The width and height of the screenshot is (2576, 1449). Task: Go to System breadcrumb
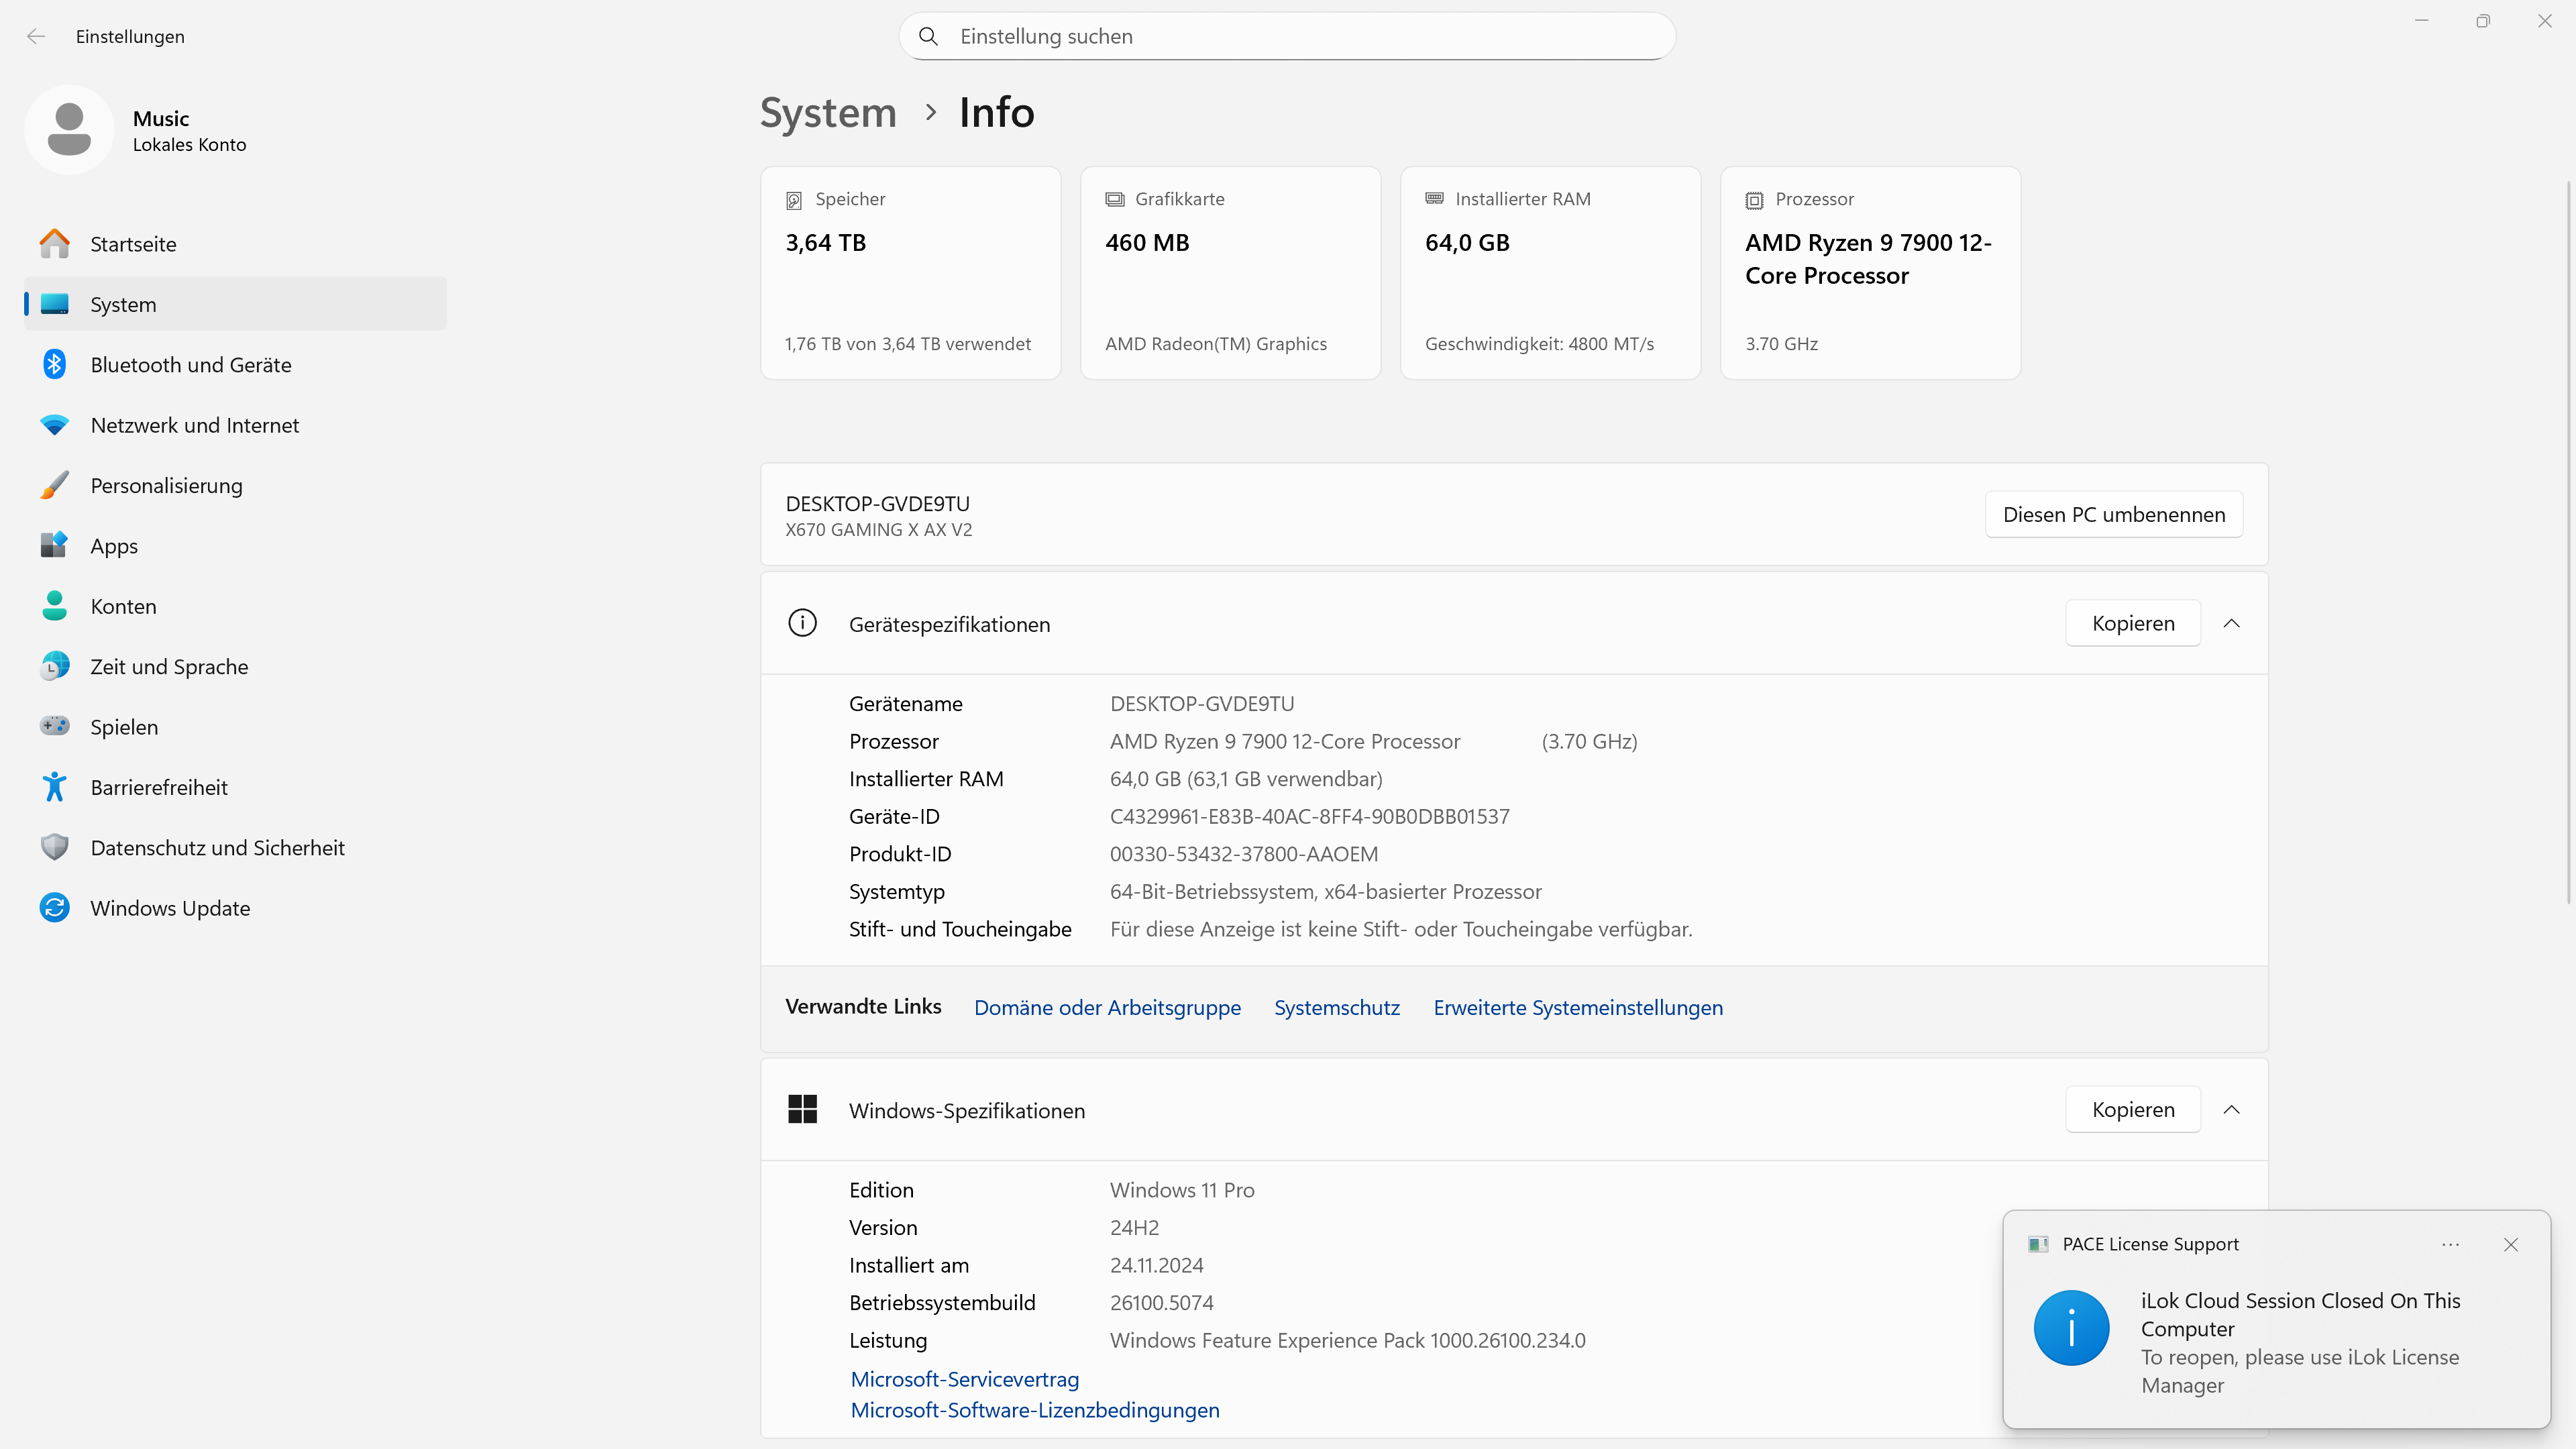(828, 112)
